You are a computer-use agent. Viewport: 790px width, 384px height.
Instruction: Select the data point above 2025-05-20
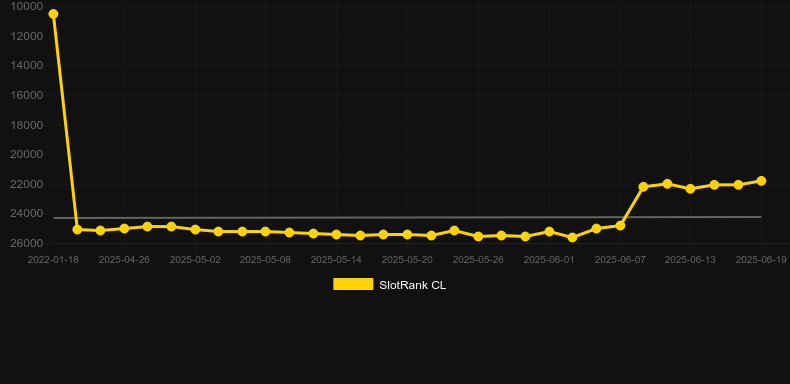point(407,234)
